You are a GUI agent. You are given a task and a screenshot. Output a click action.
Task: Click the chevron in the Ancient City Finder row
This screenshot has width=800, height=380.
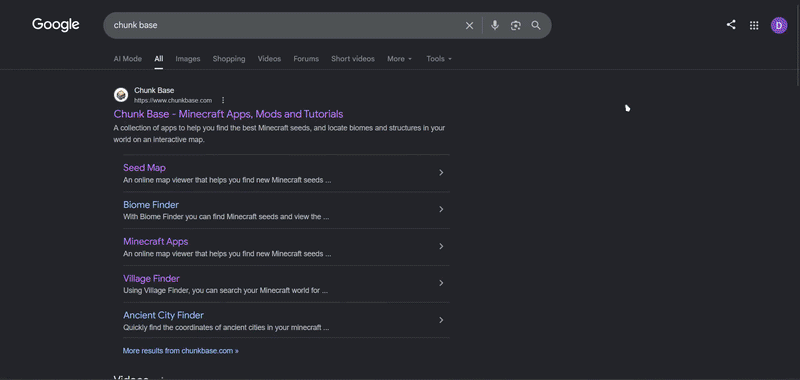tap(441, 320)
